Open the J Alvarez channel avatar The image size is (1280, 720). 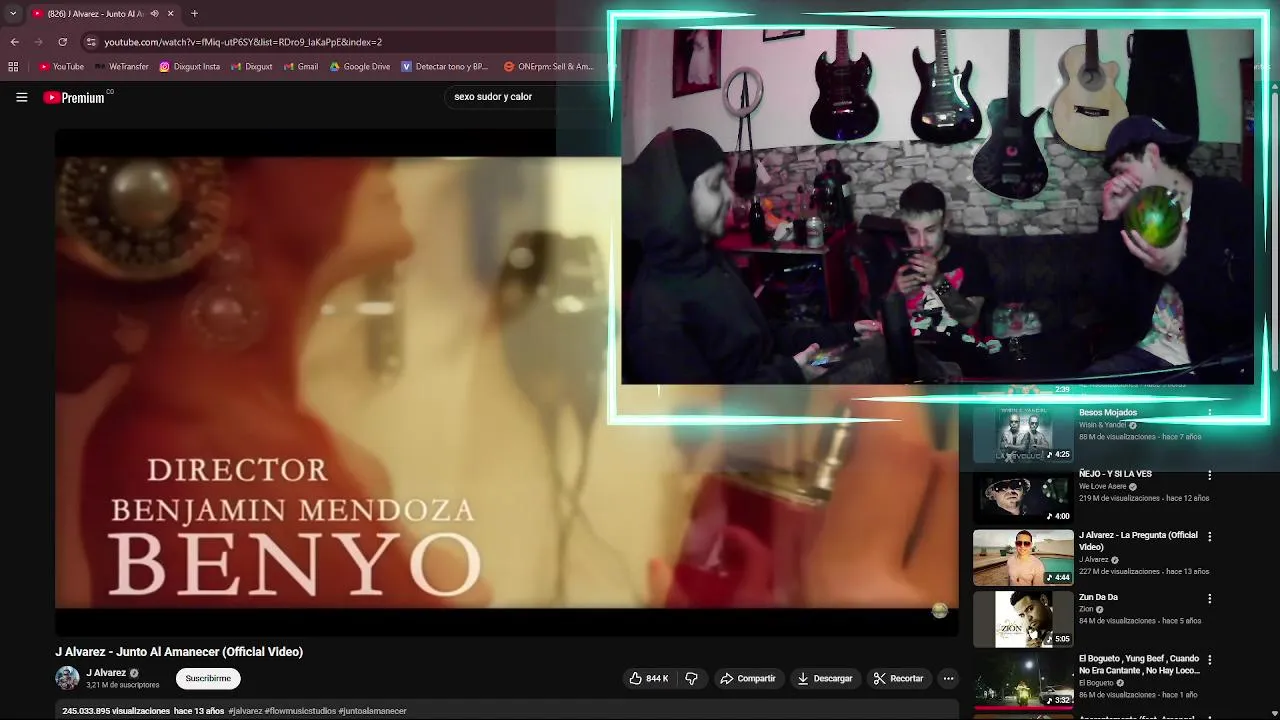[67, 678]
